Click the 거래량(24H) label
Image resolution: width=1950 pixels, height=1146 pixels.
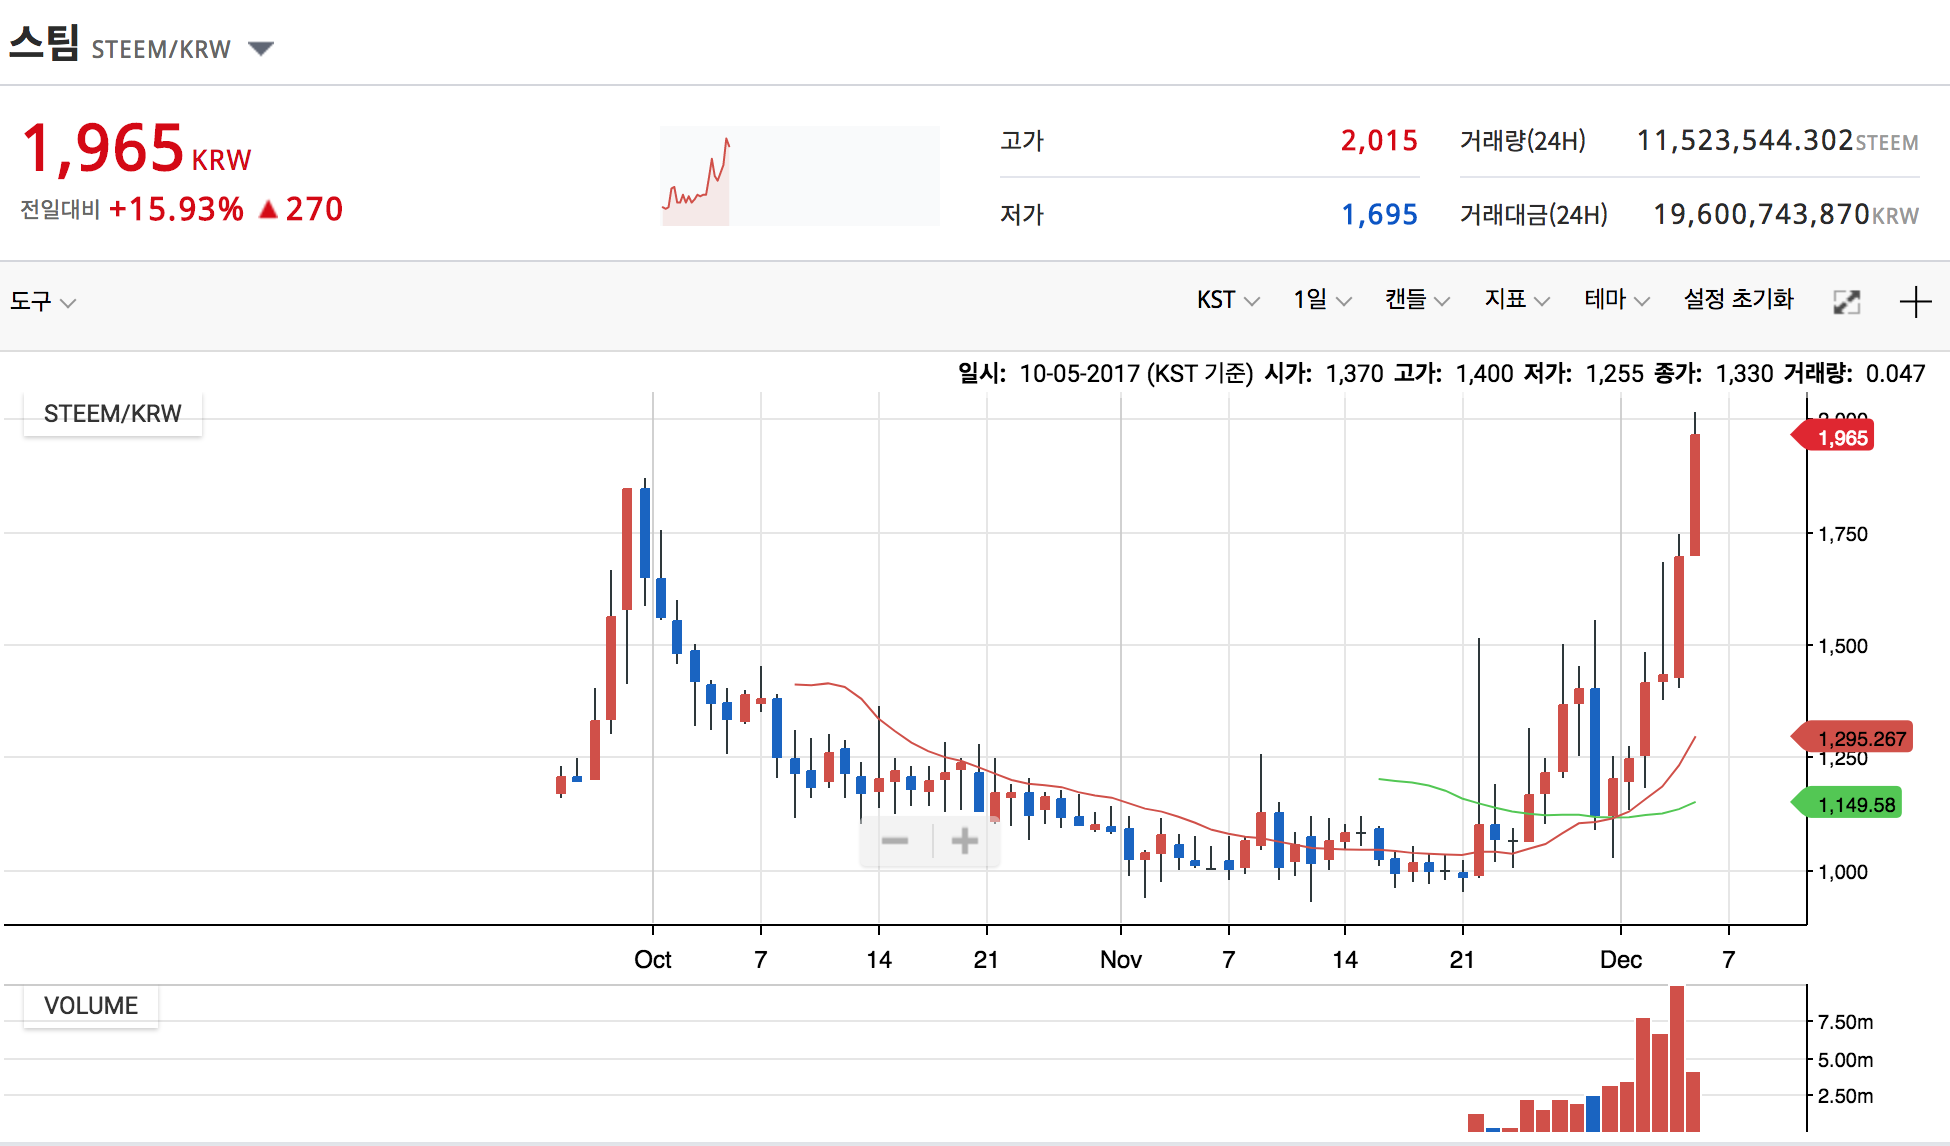point(1523,141)
